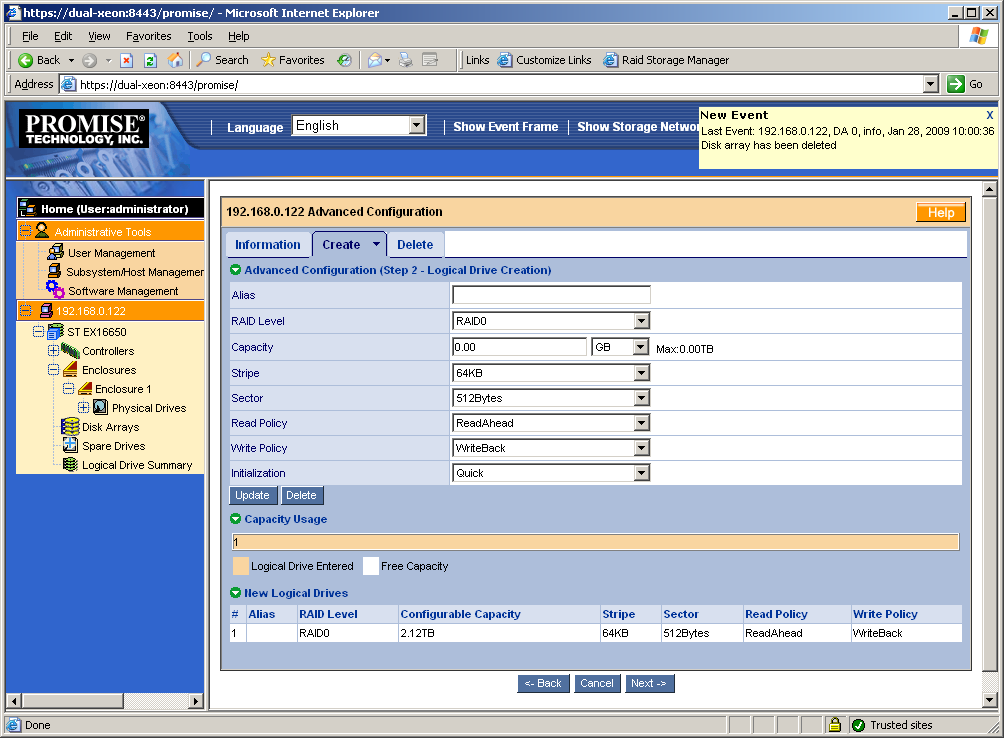Click the 192.168.0.122 host icon
The image size is (1004, 738).
click(x=46, y=311)
